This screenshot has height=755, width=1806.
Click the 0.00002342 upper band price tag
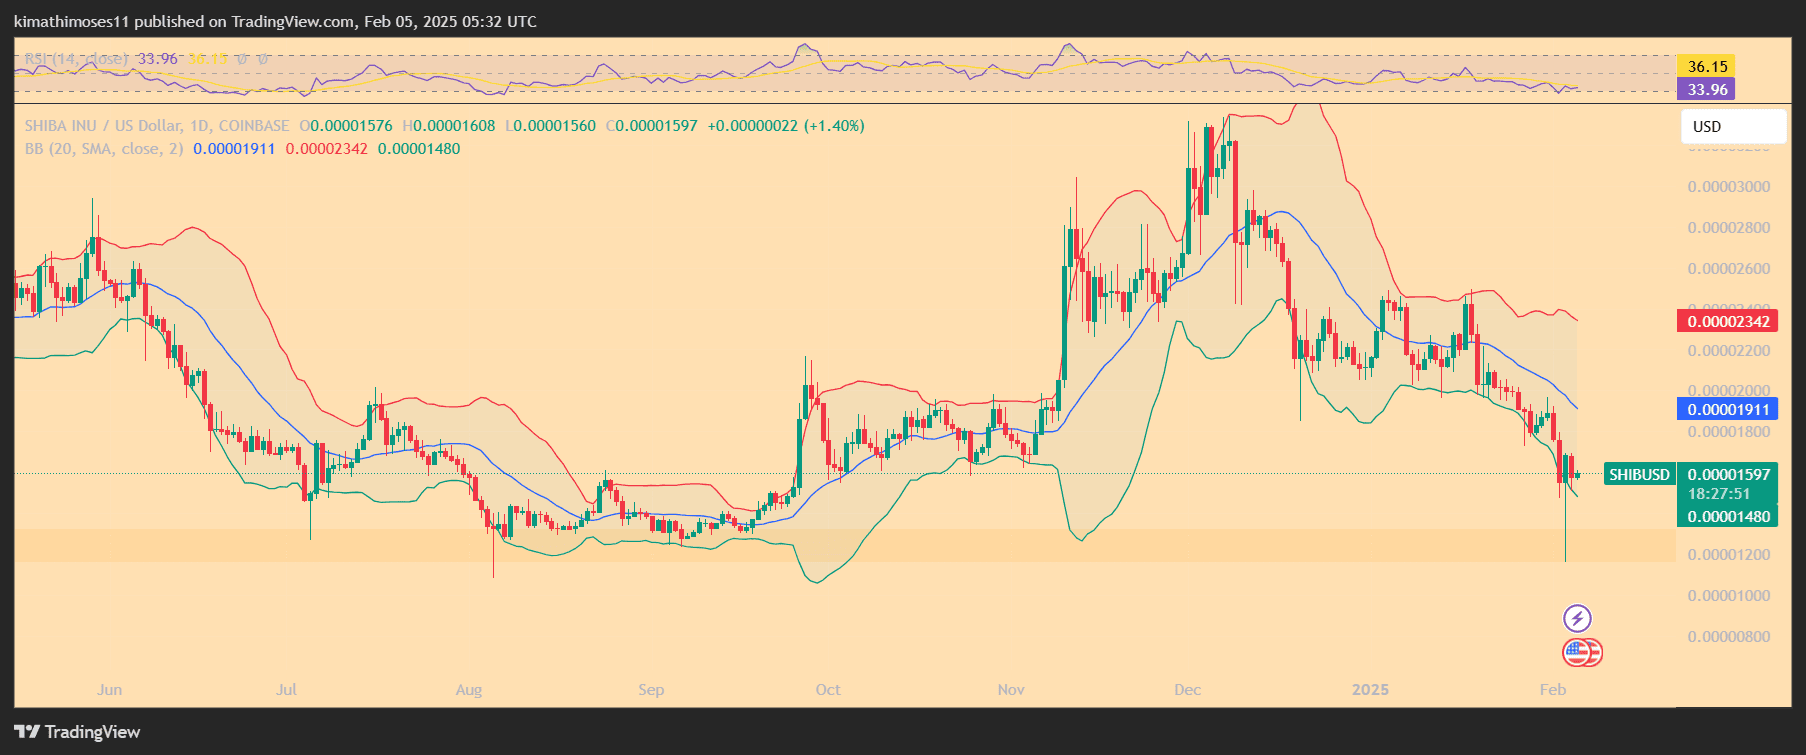[x=1727, y=321]
